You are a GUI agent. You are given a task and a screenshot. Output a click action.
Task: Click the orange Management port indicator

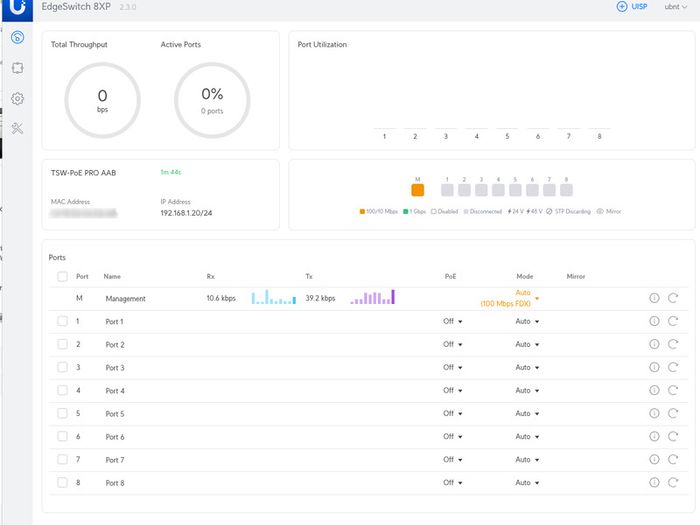[x=417, y=190]
